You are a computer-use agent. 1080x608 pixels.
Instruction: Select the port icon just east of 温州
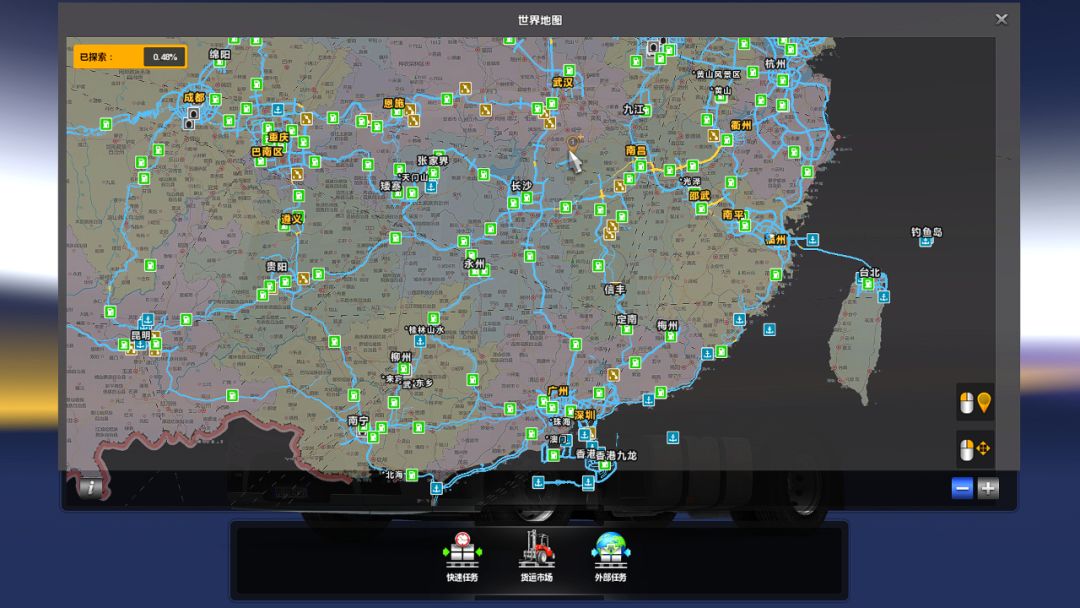[x=813, y=240]
